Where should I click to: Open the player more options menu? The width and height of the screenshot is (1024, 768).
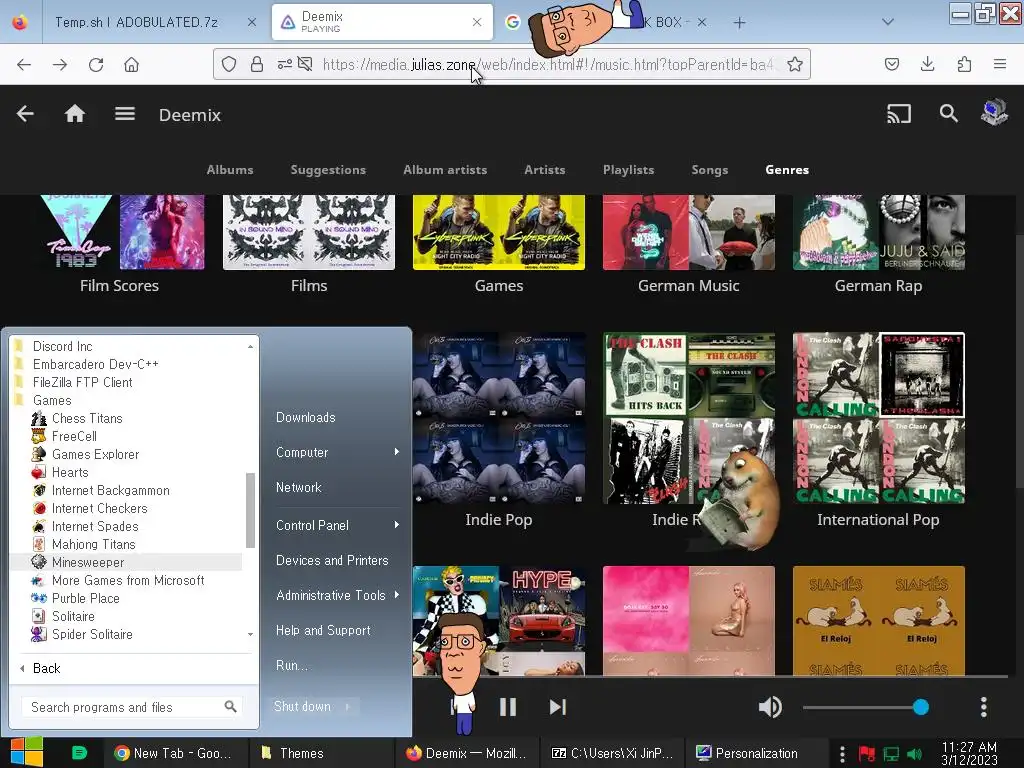[984, 707]
